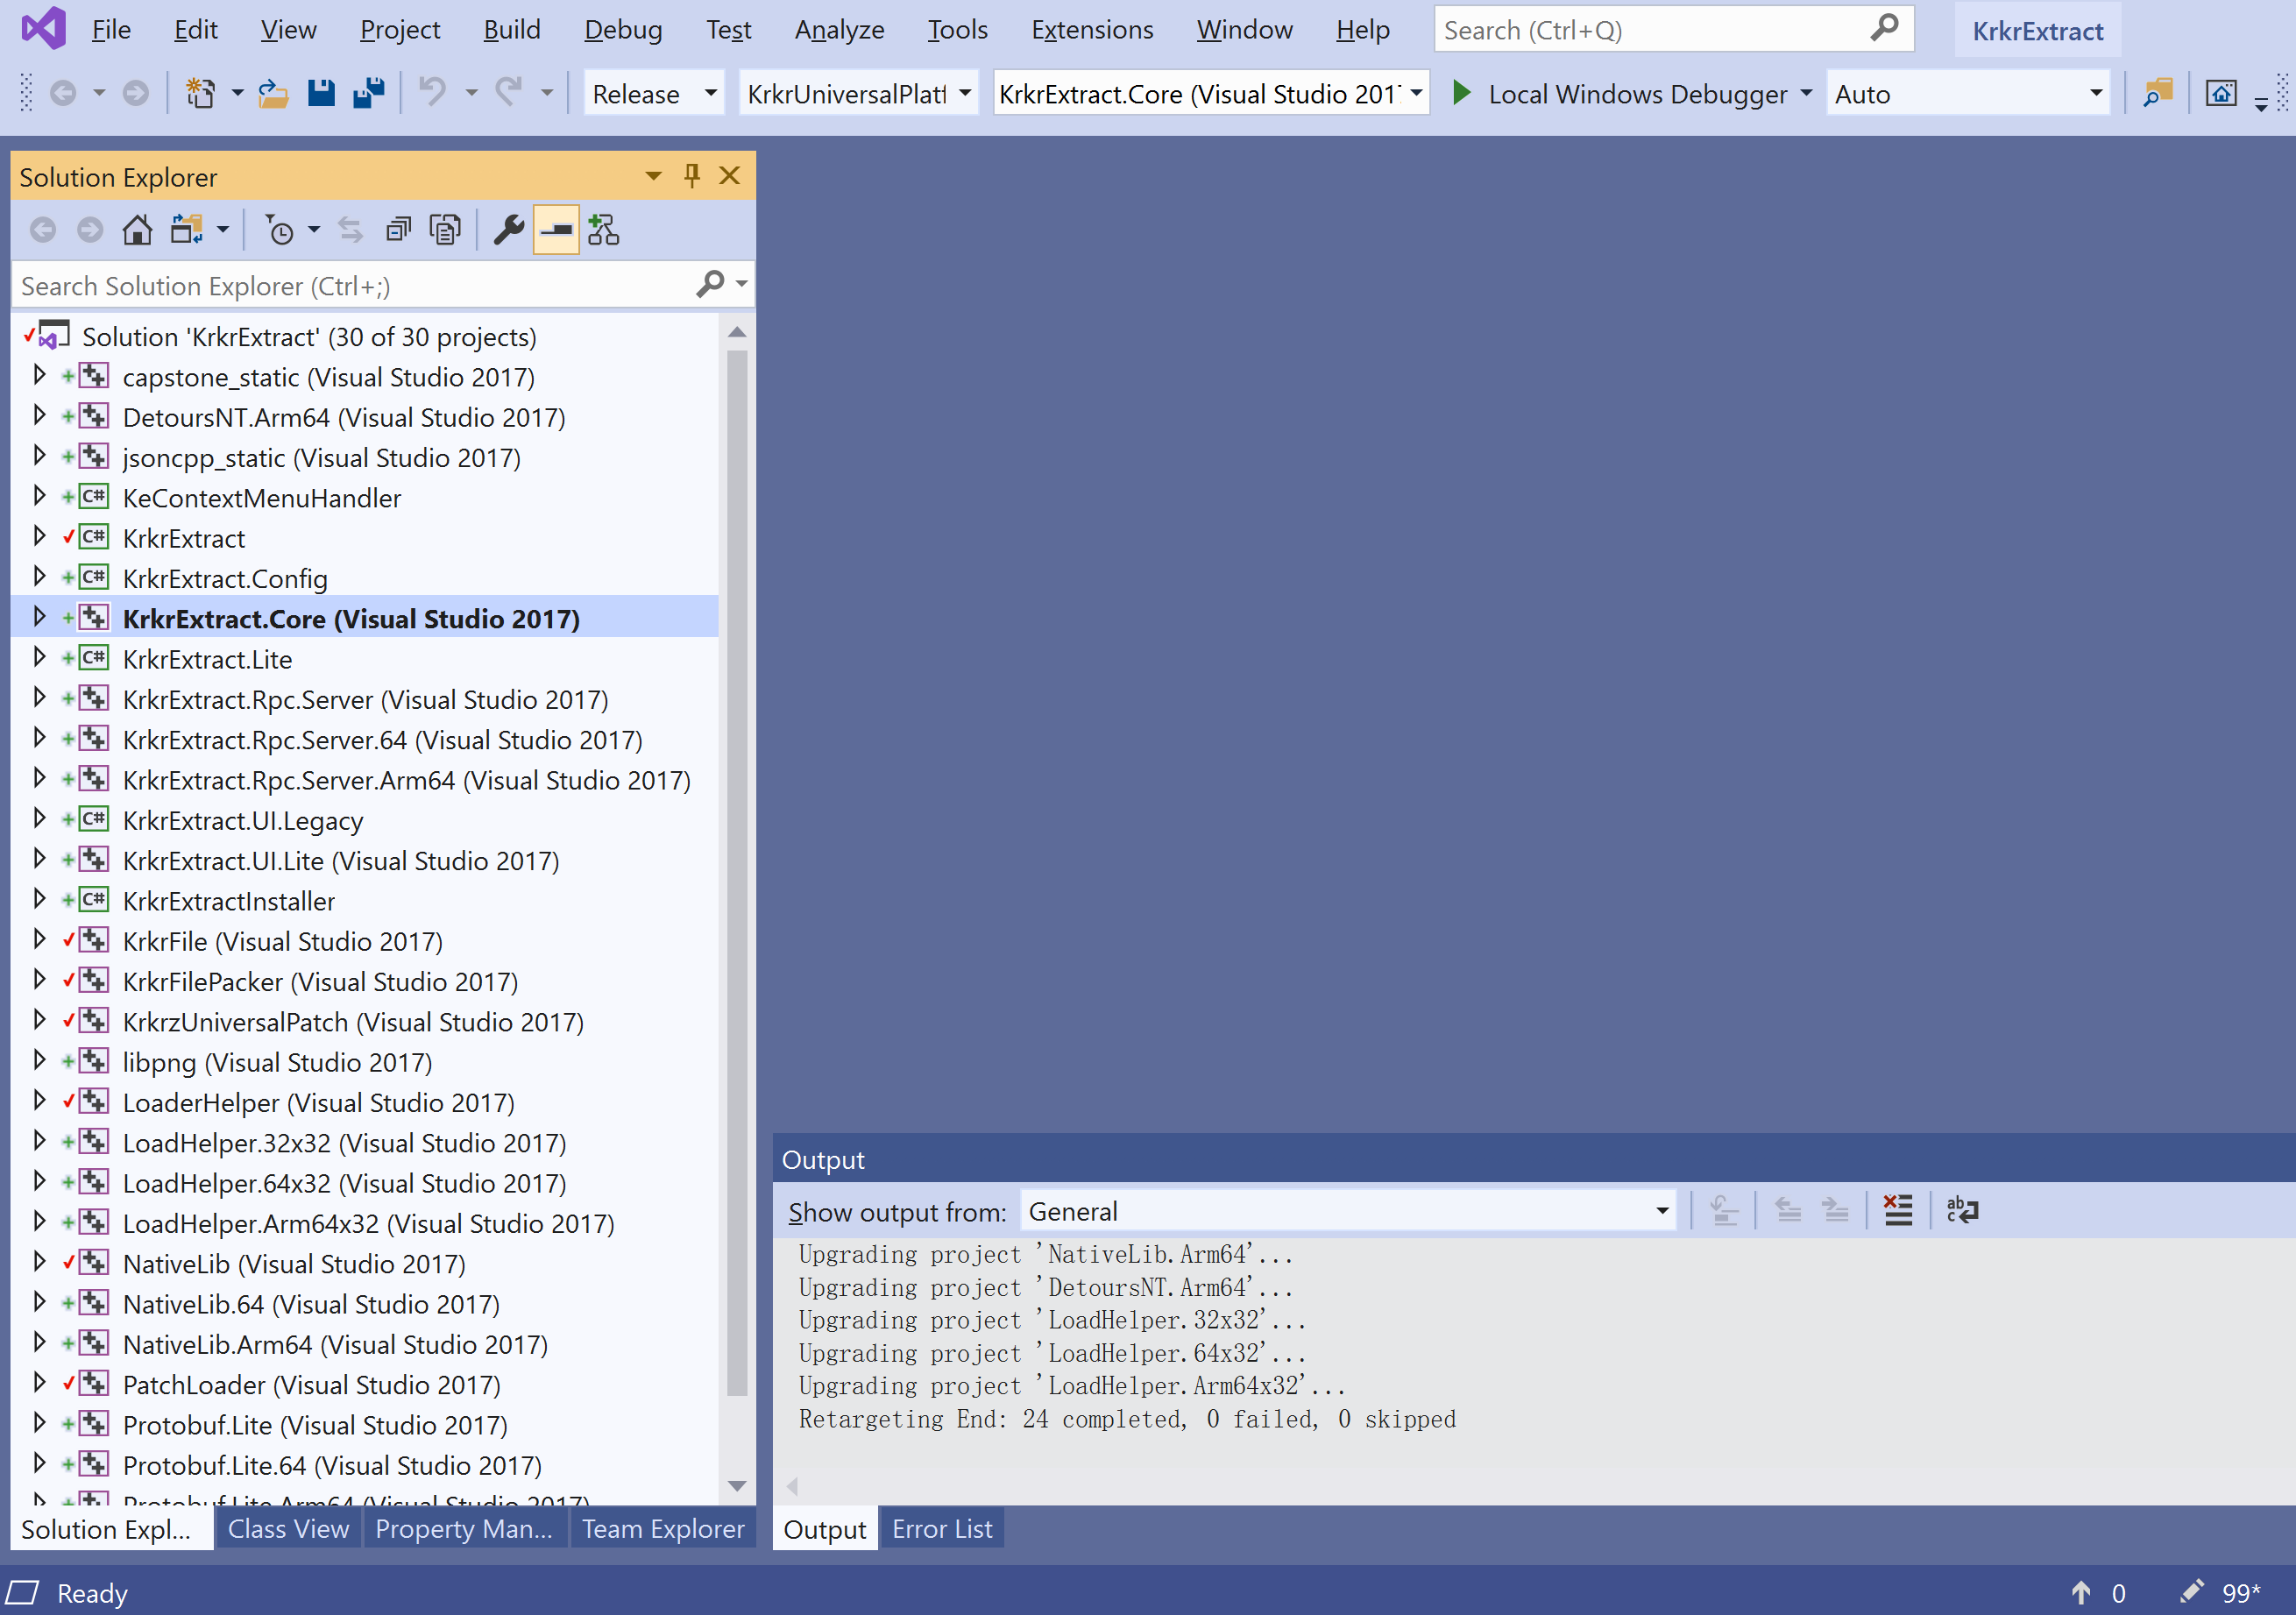
Task: Open the Build menu
Action: pyautogui.click(x=511, y=30)
